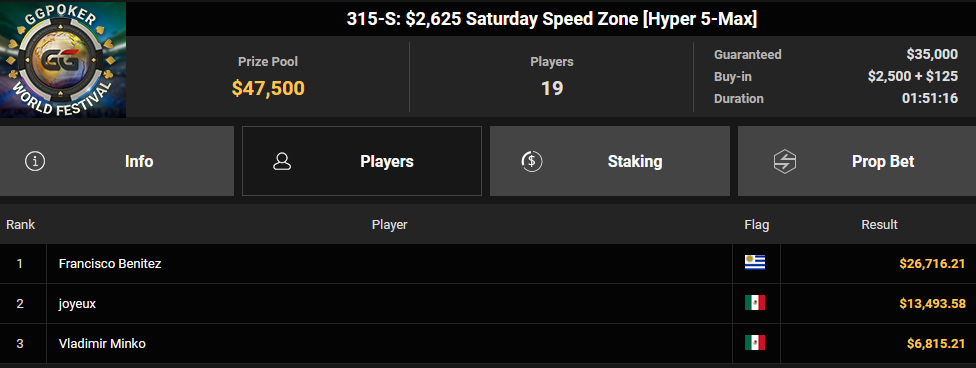Sort by the Player column header

click(x=390, y=225)
